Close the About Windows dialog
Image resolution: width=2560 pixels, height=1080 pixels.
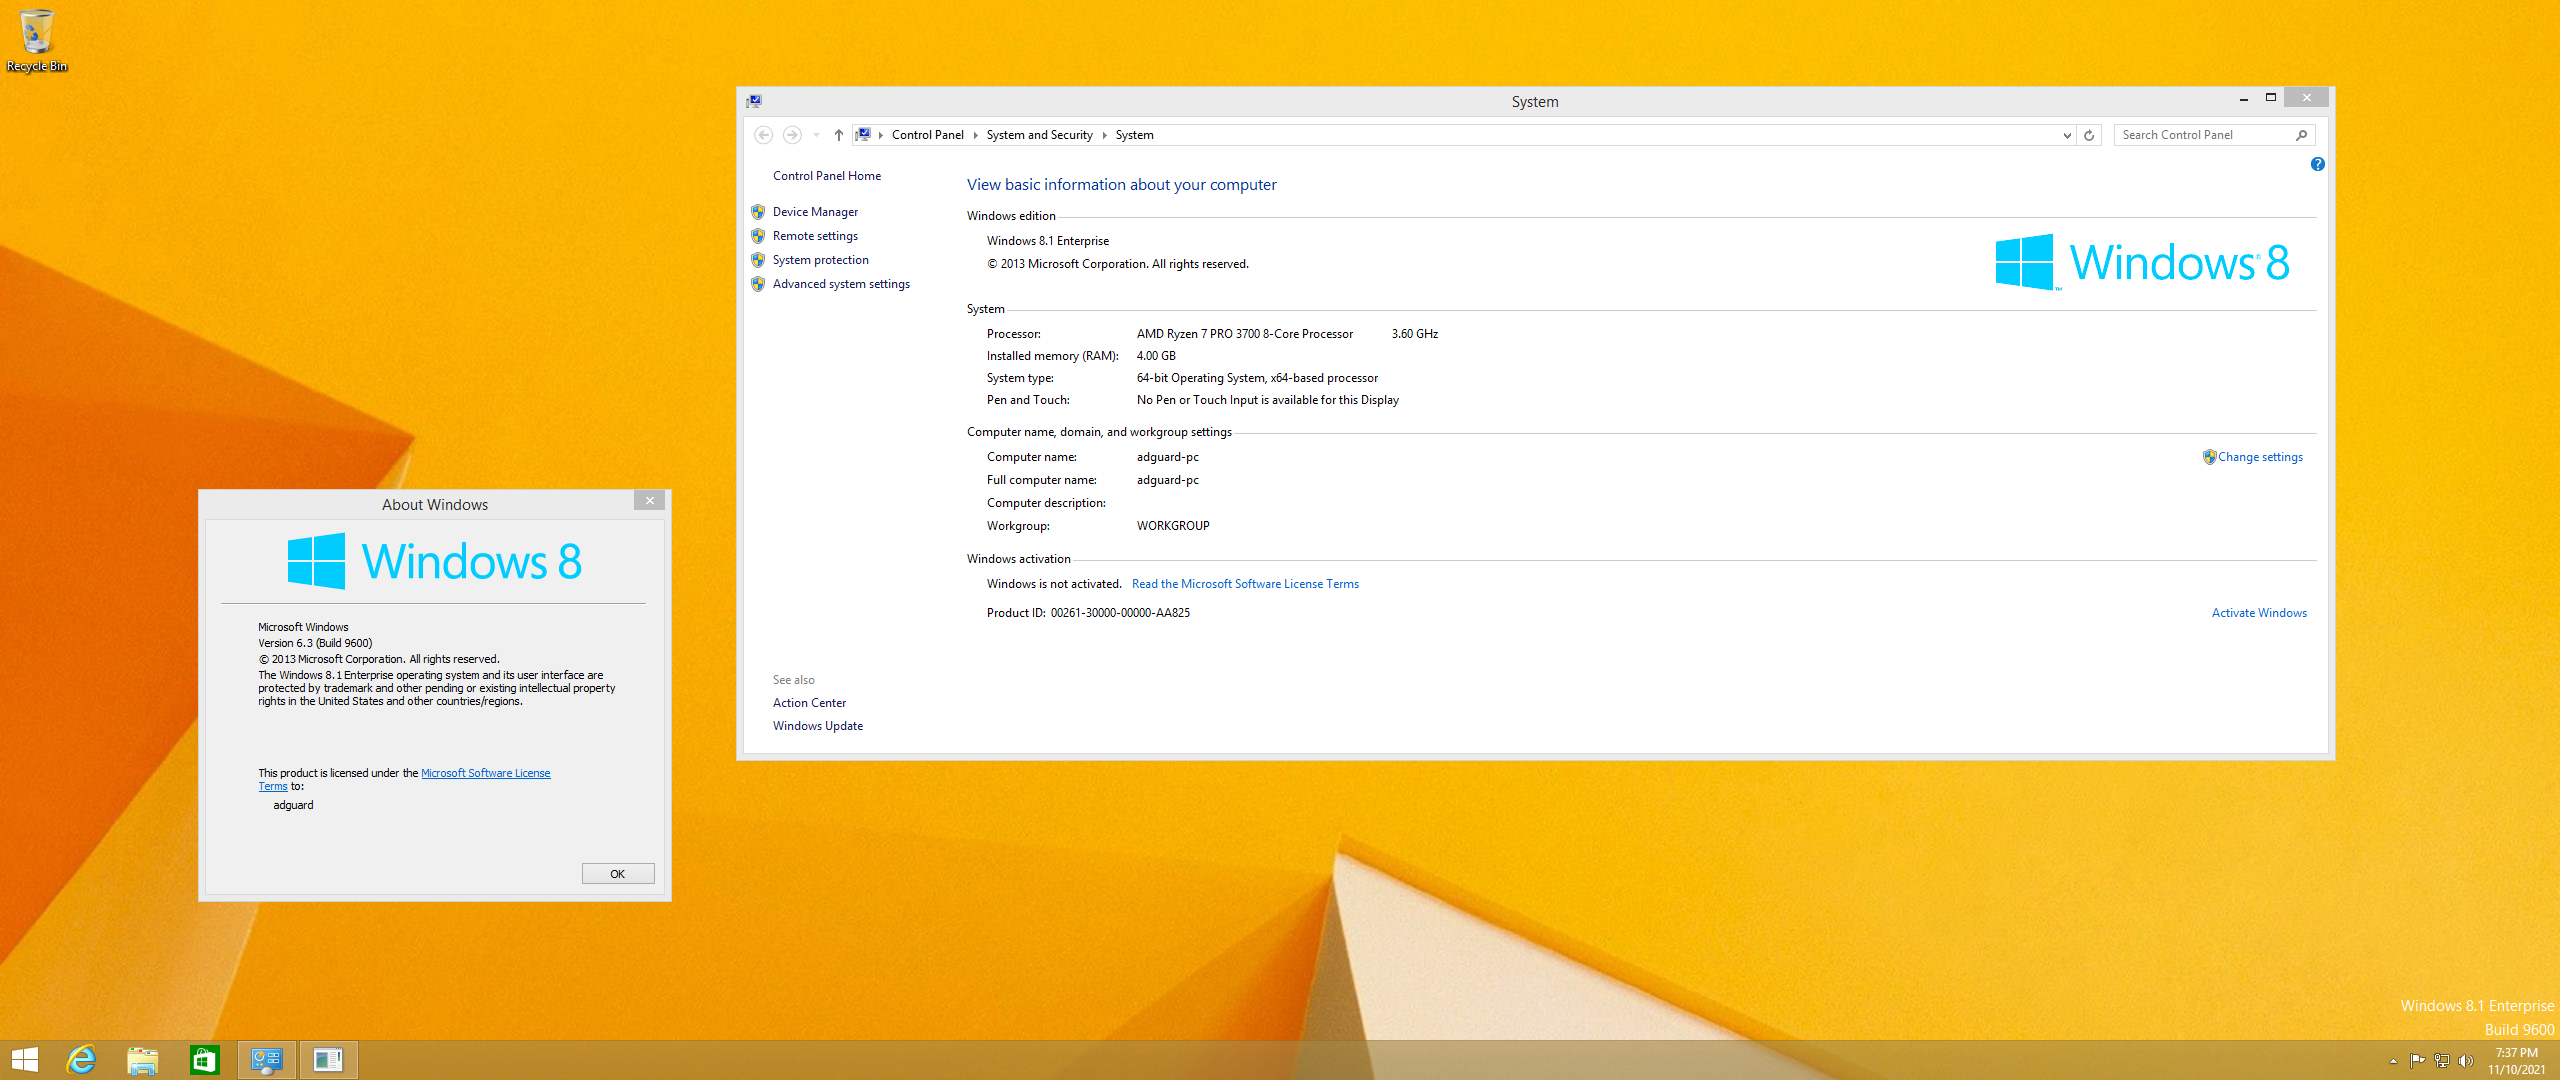point(649,500)
